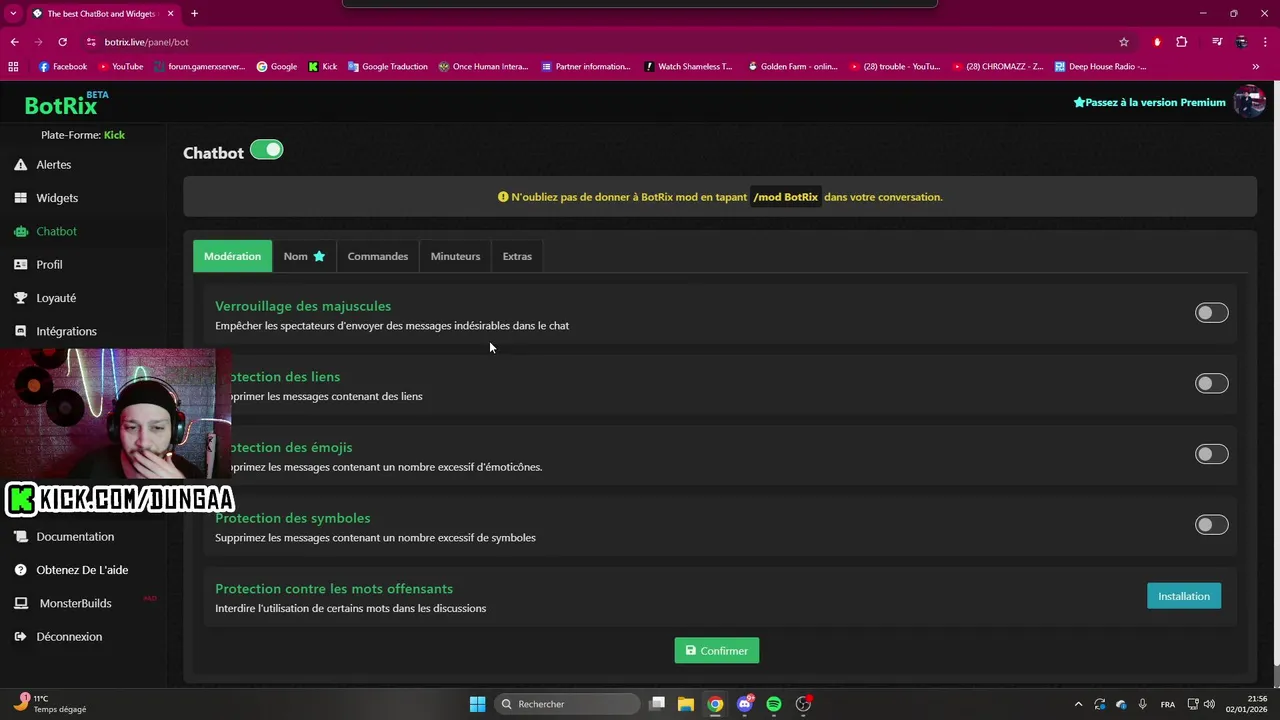
Task: Show more bookmarks via the chevron
Action: tap(1256, 67)
